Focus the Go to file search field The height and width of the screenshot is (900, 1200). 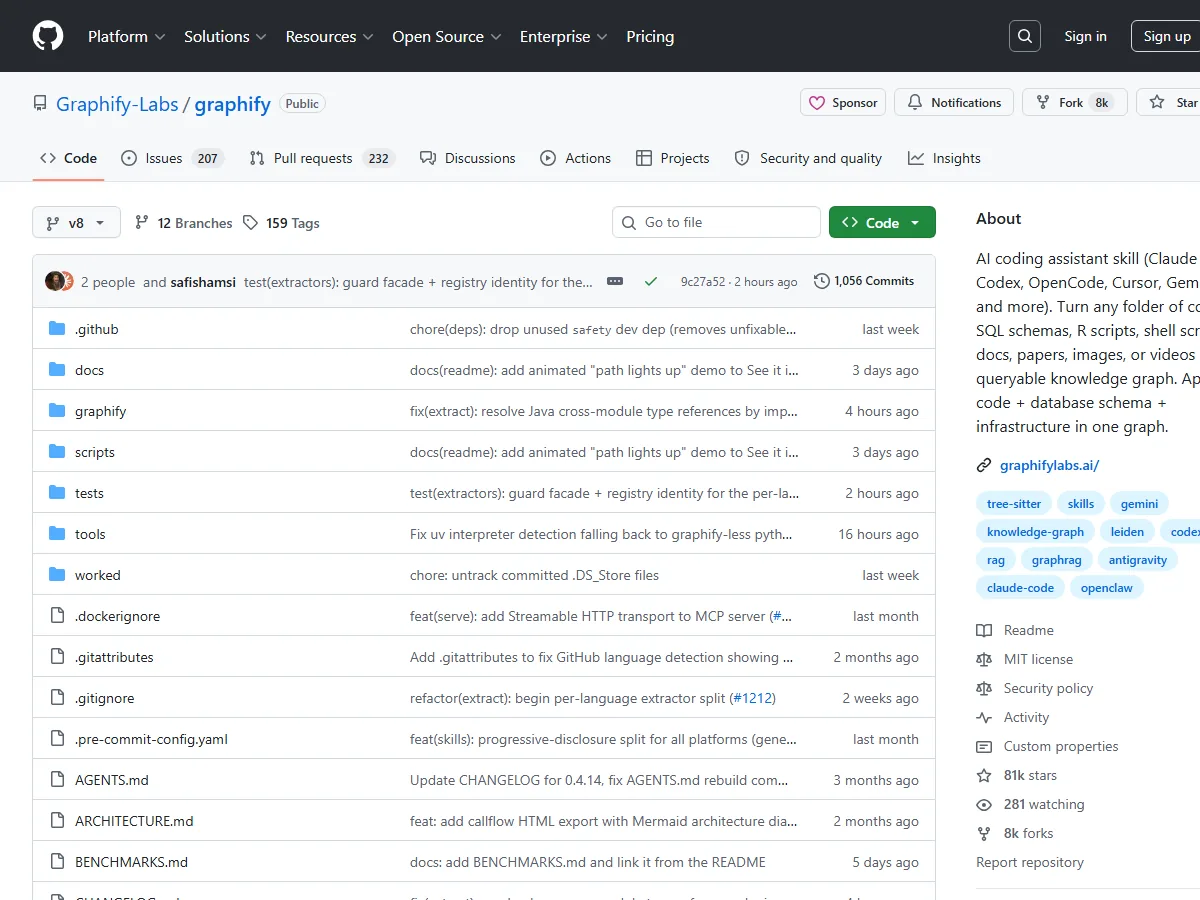coord(716,222)
